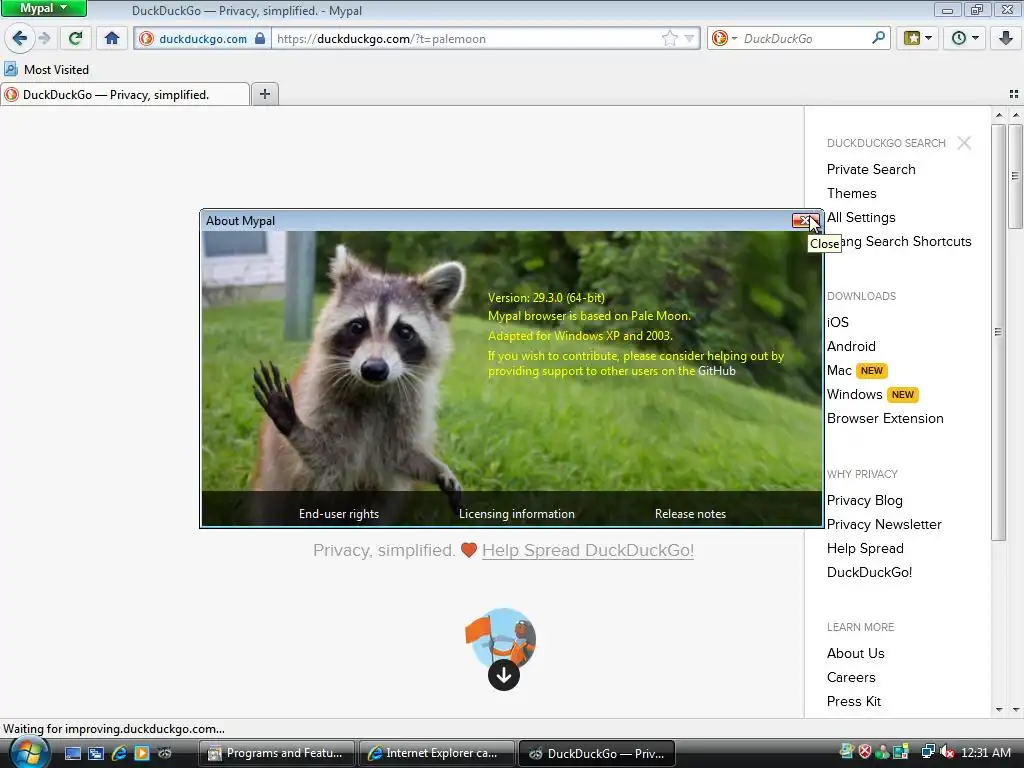
Task: Click the URL address field
Action: (466, 39)
